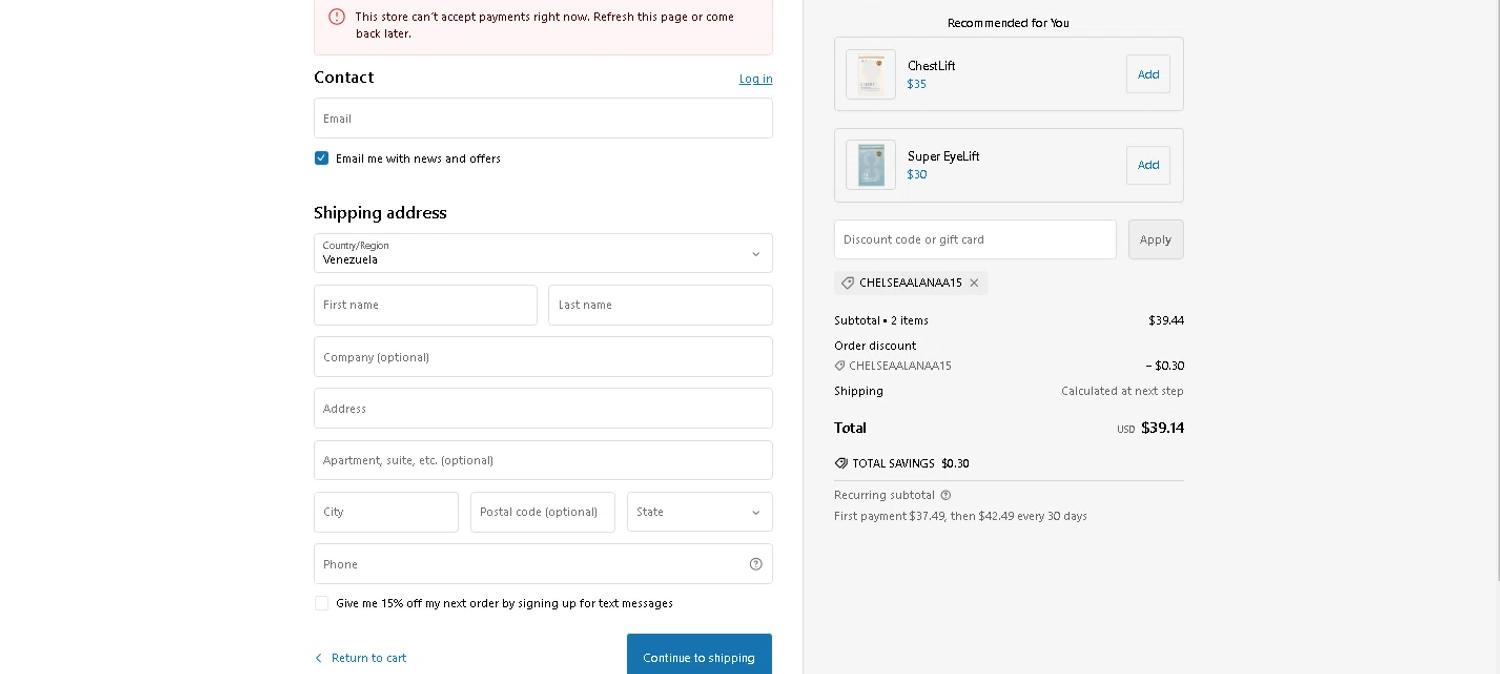
Task: Click the page vertical scrollbar
Action: pos(1497,290)
